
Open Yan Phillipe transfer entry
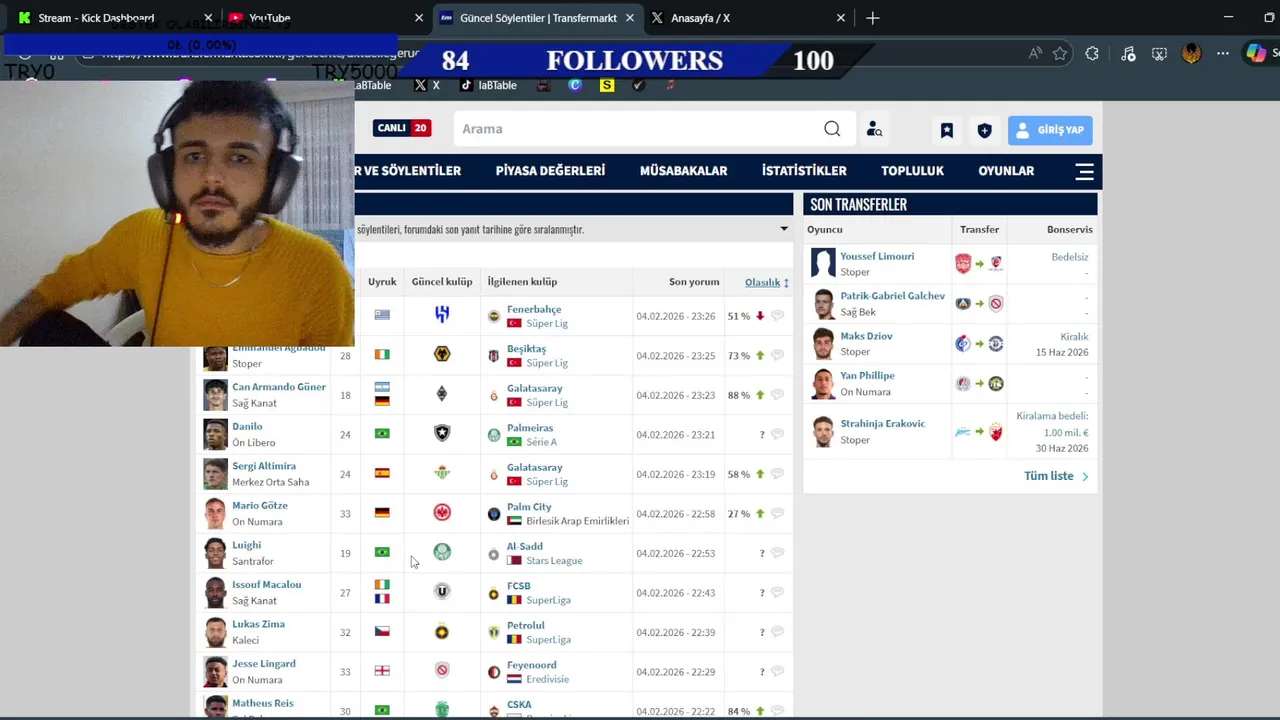(867, 376)
